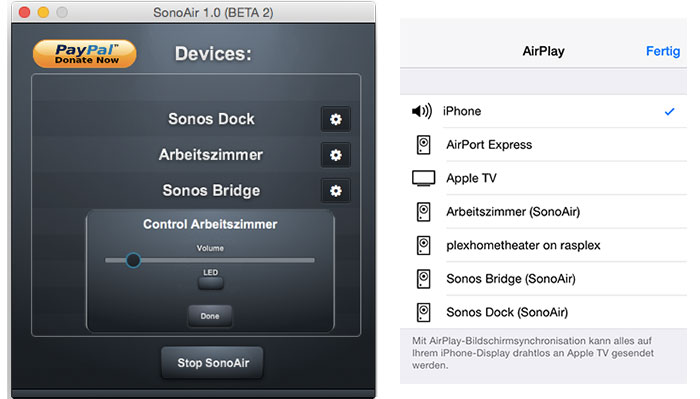The width and height of the screenshot is (700, 399).
Task: Toggle the LED button
Action: 211,283
